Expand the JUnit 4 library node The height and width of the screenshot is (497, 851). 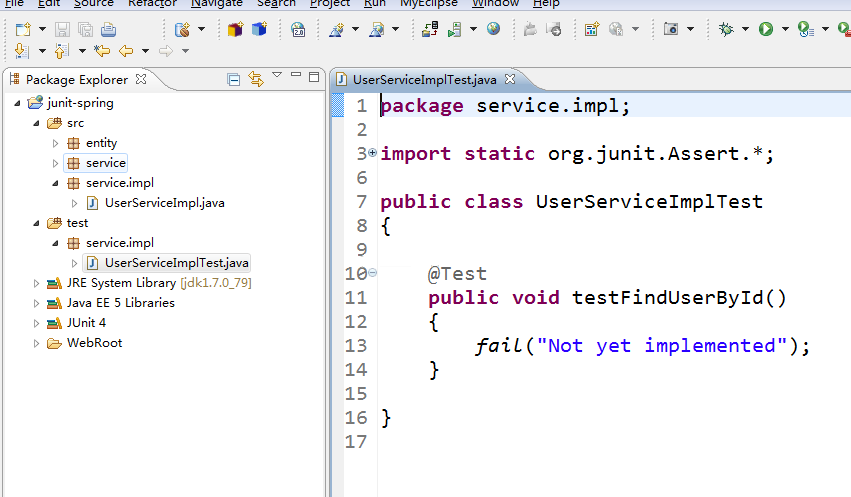(36, 323)
